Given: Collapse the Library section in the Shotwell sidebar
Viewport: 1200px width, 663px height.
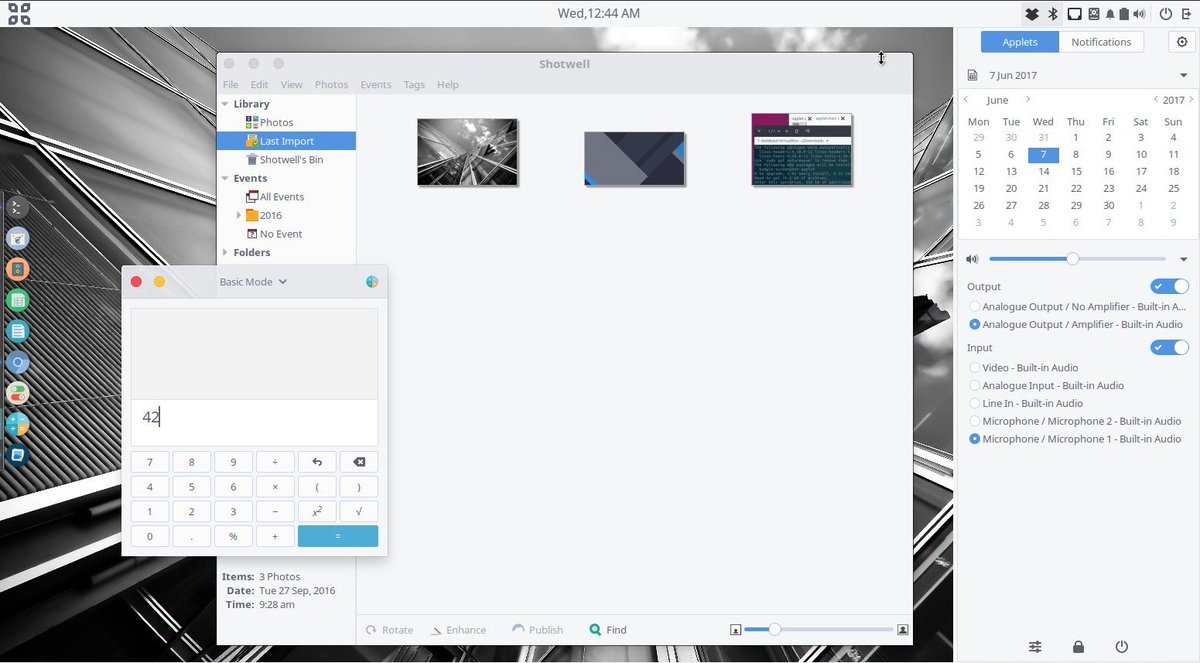Looking at the screenshot, I should tap(225, 104).
